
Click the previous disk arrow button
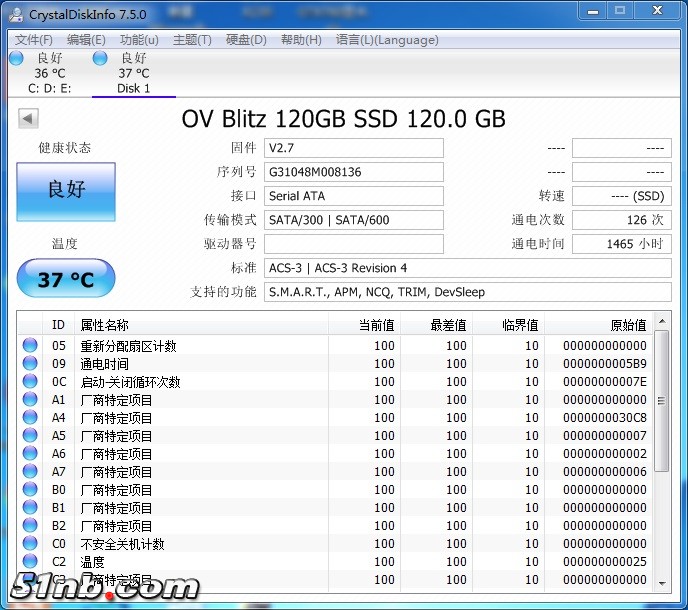point(28,119)
